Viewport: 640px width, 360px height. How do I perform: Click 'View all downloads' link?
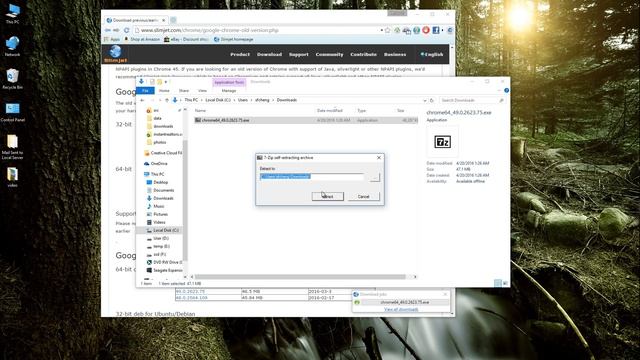click(401, 309)
